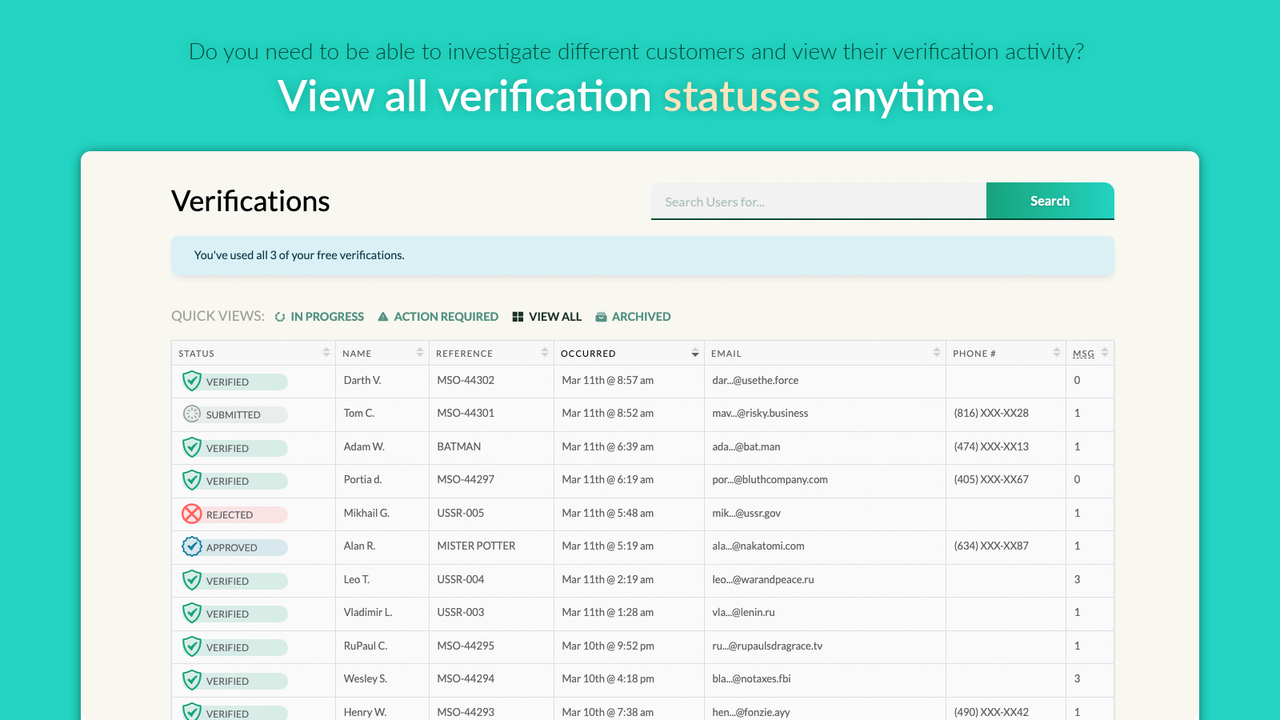Toggle the Occurred column sort arrow
The width and height of the screenshot is (1280, 720).
click(695, 353)
